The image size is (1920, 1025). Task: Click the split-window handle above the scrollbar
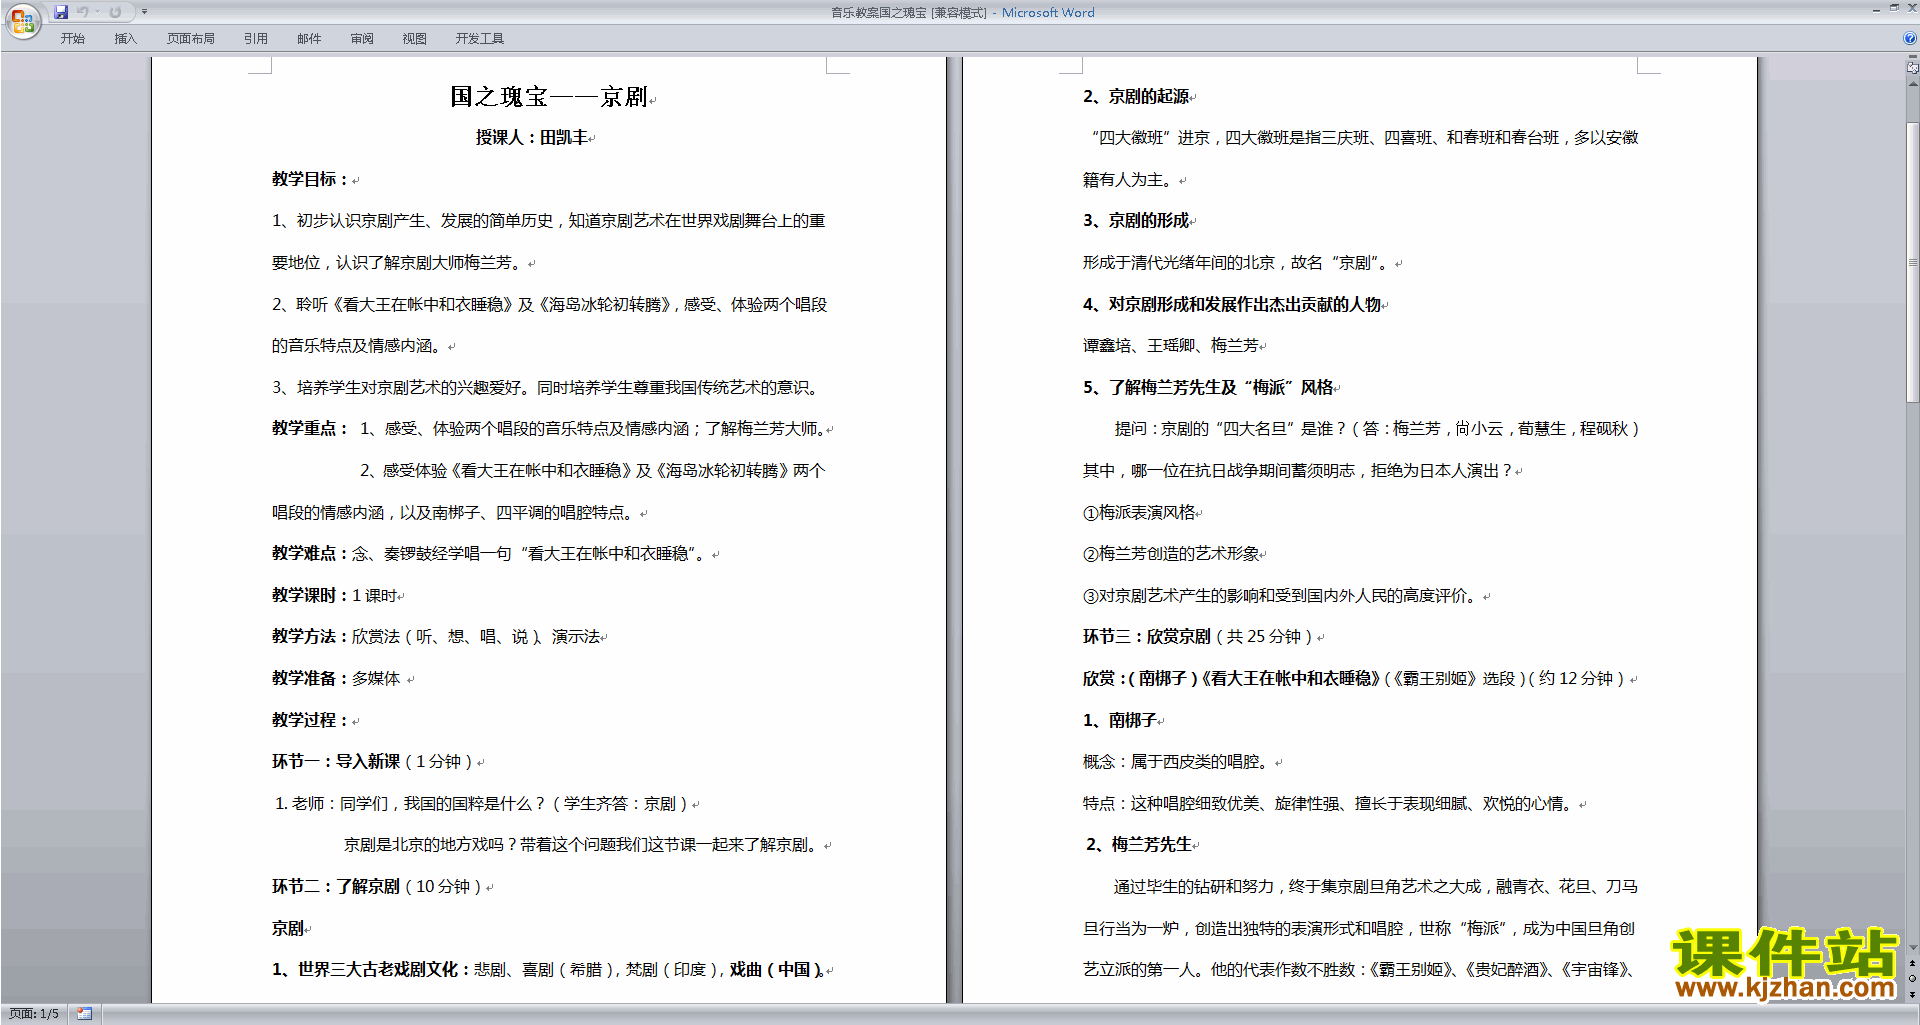click(1913, 56)
